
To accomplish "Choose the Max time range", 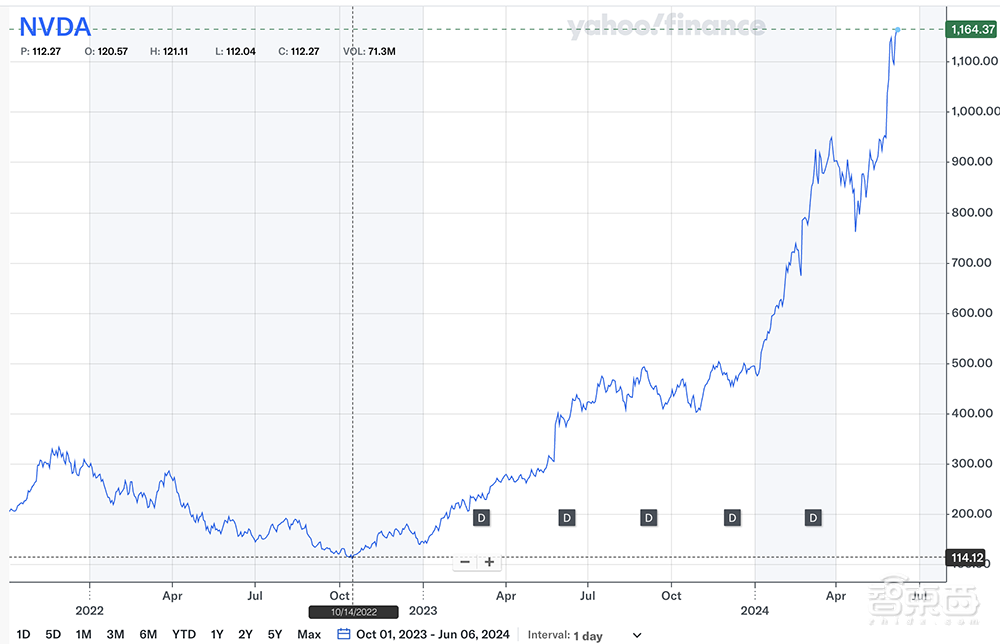I will (309, 634).
